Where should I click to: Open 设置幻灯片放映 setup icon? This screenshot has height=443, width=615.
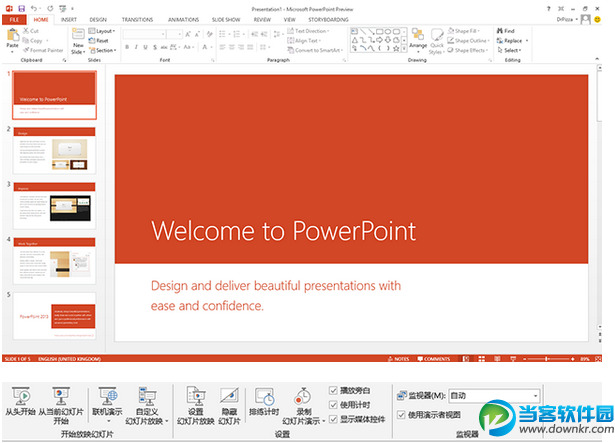coord(195,396)
